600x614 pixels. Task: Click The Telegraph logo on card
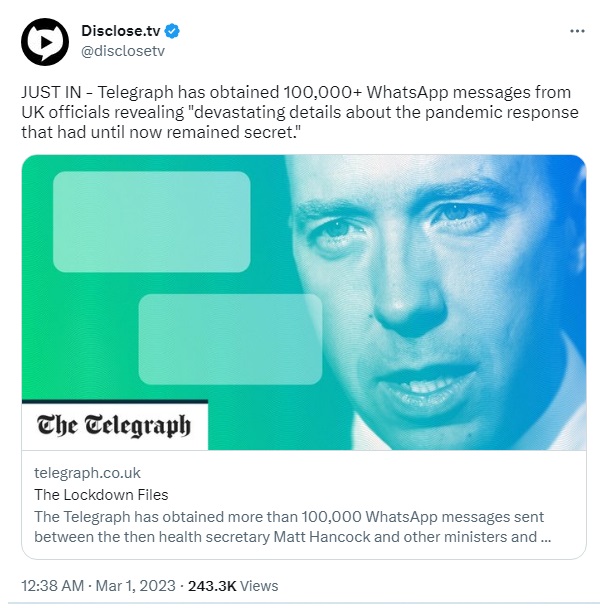(114, 425)
